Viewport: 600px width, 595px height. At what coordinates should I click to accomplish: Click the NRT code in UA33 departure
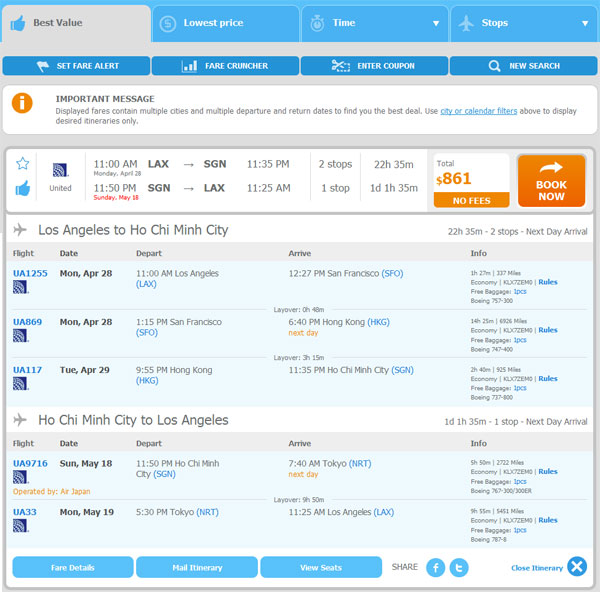pos(207,512)
